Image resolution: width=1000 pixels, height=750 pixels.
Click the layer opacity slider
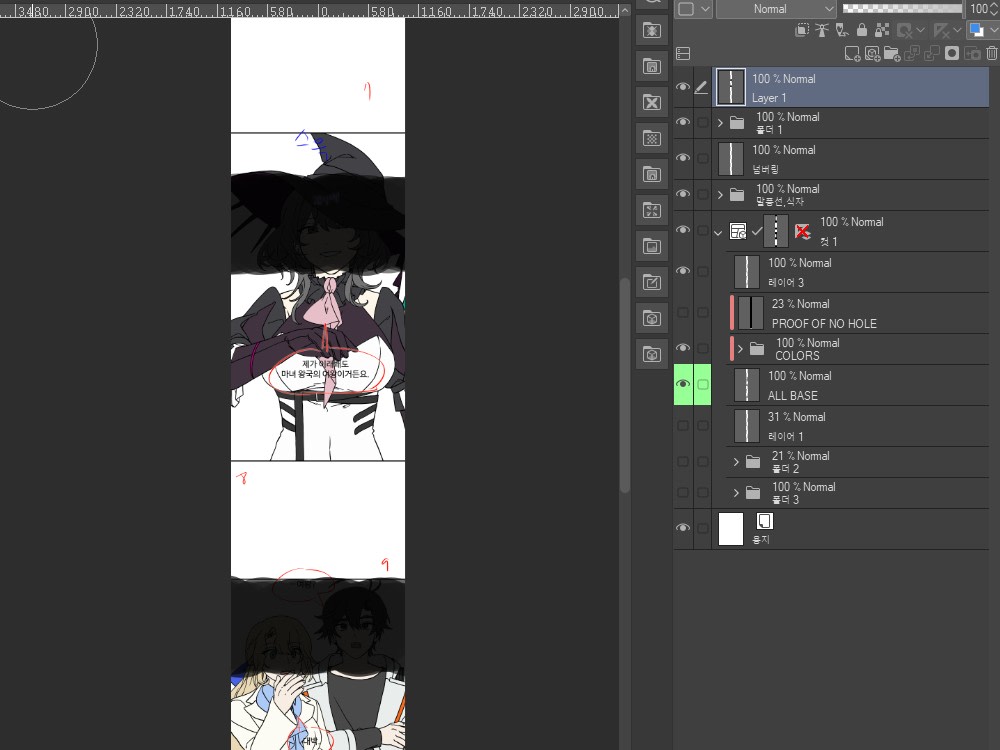(x=902, y=8)
